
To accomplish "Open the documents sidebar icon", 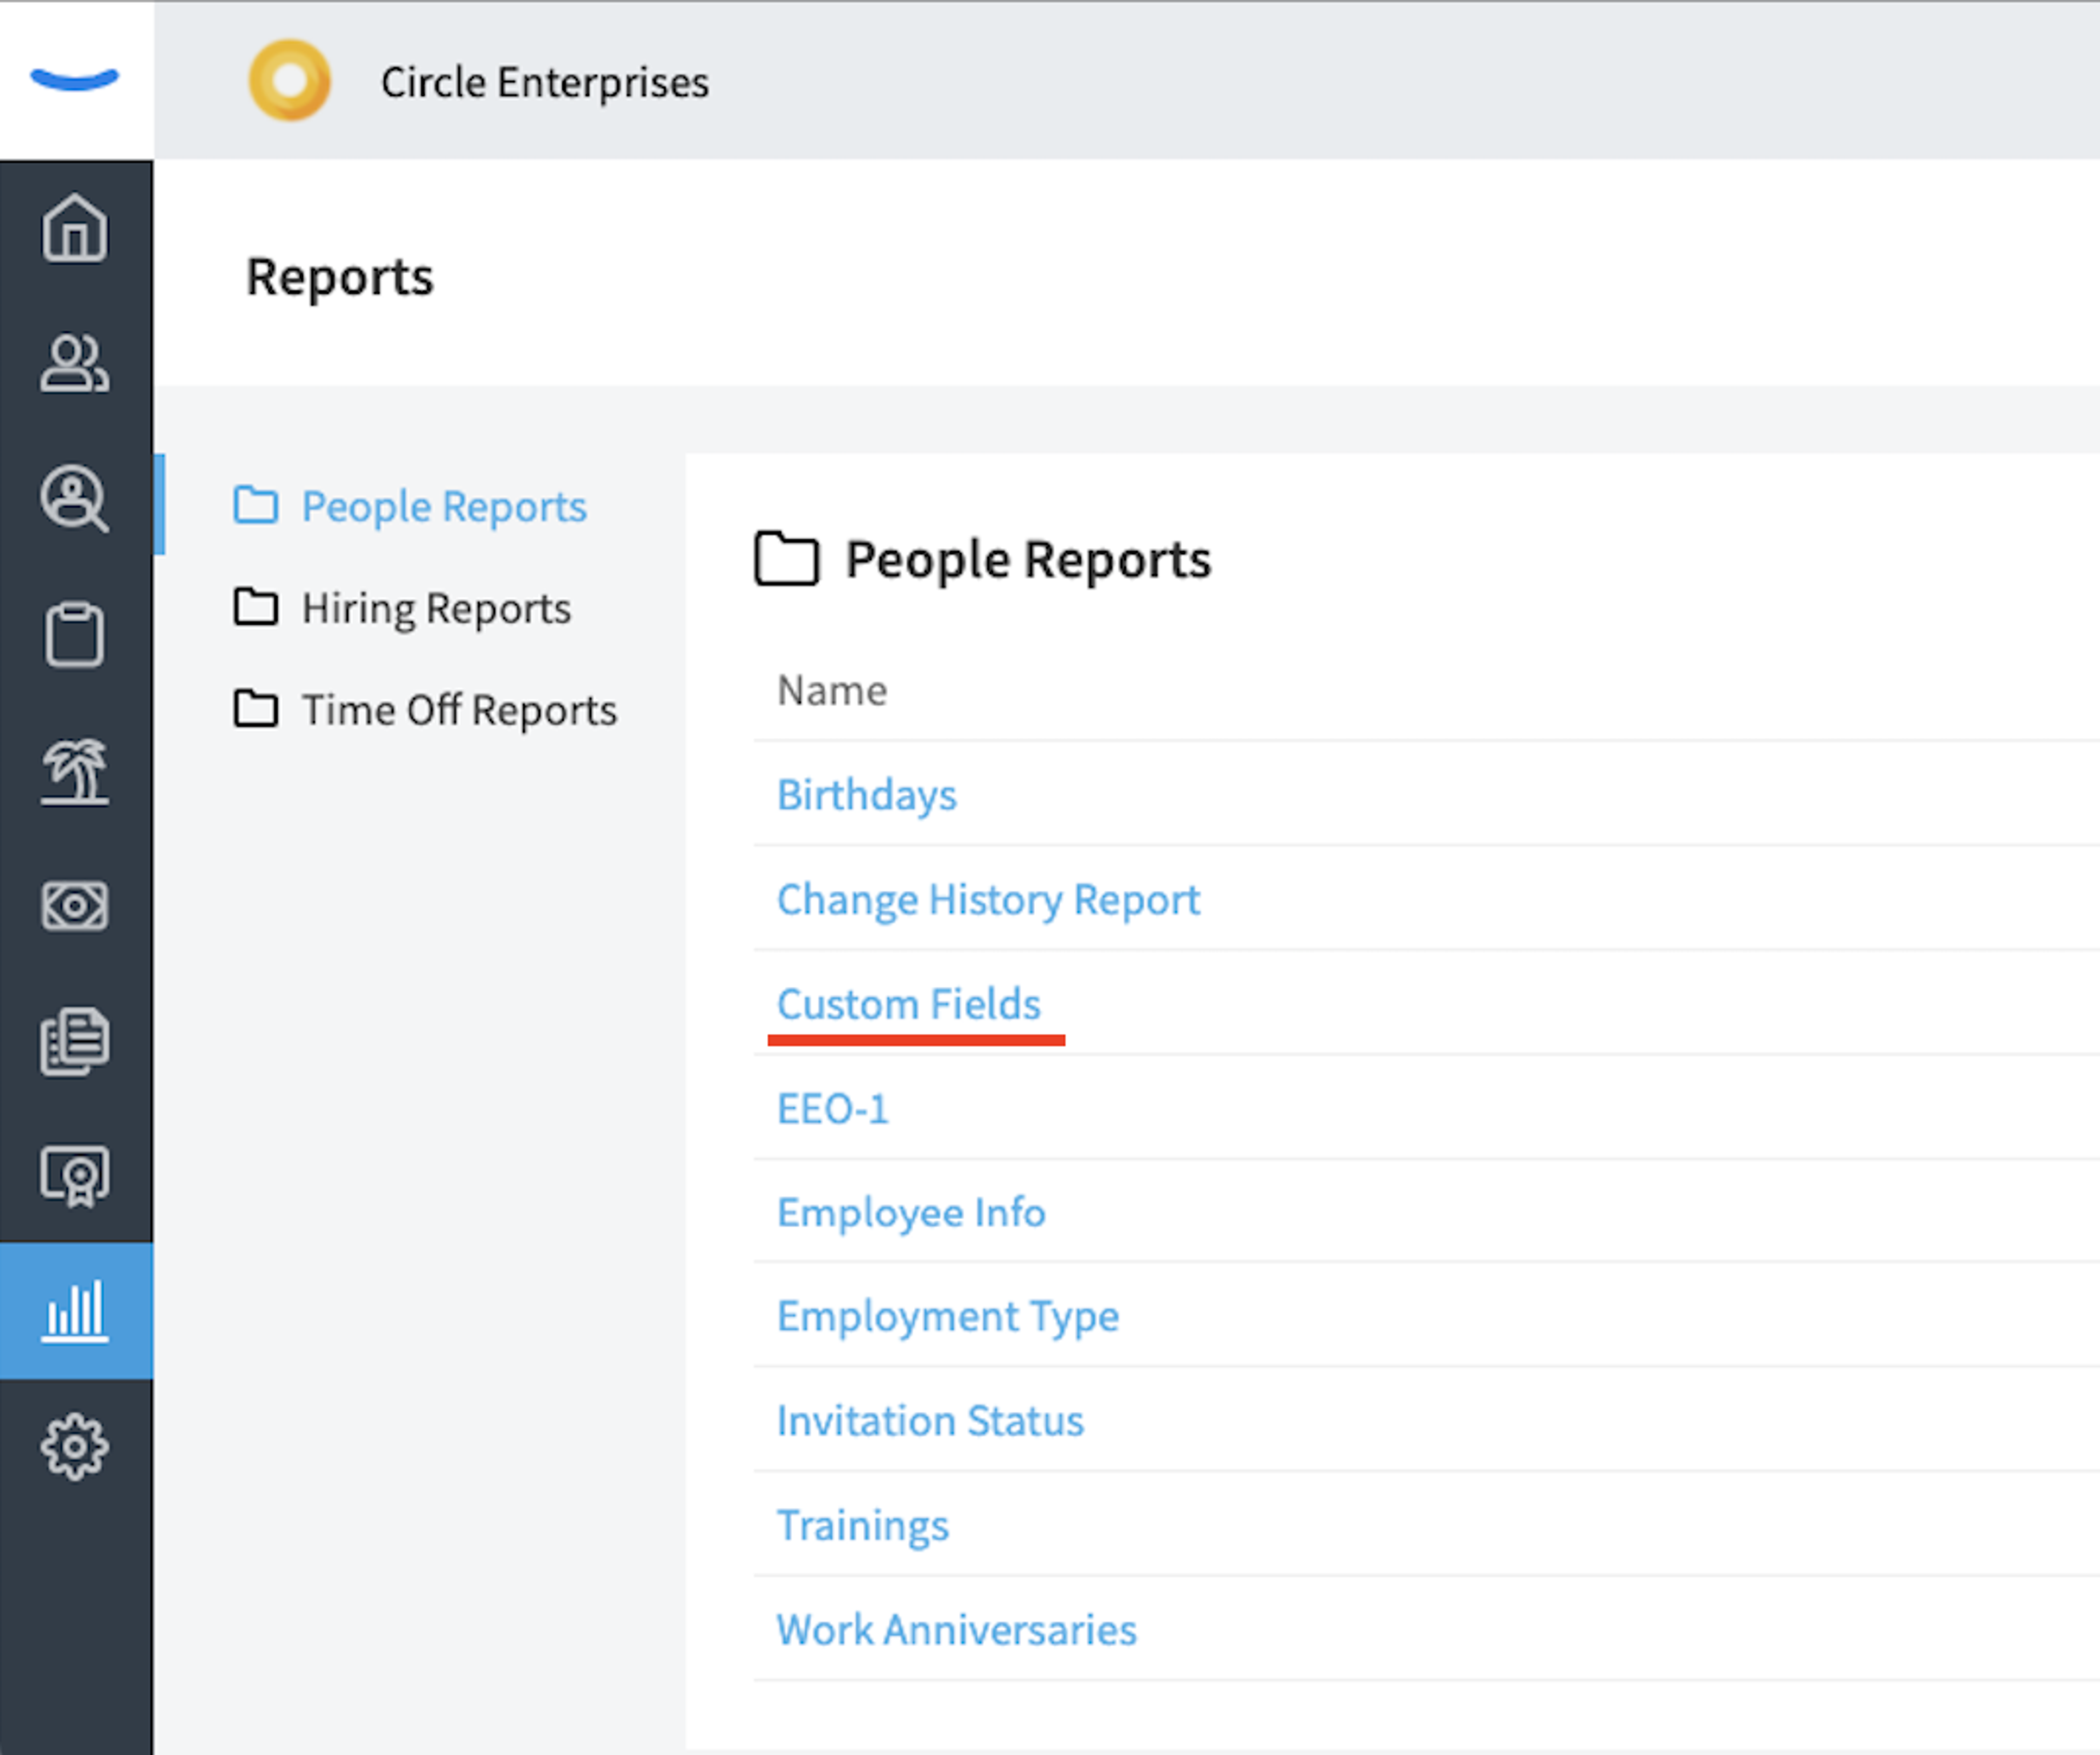I will pyautogui.click(x=75, y=1041).
